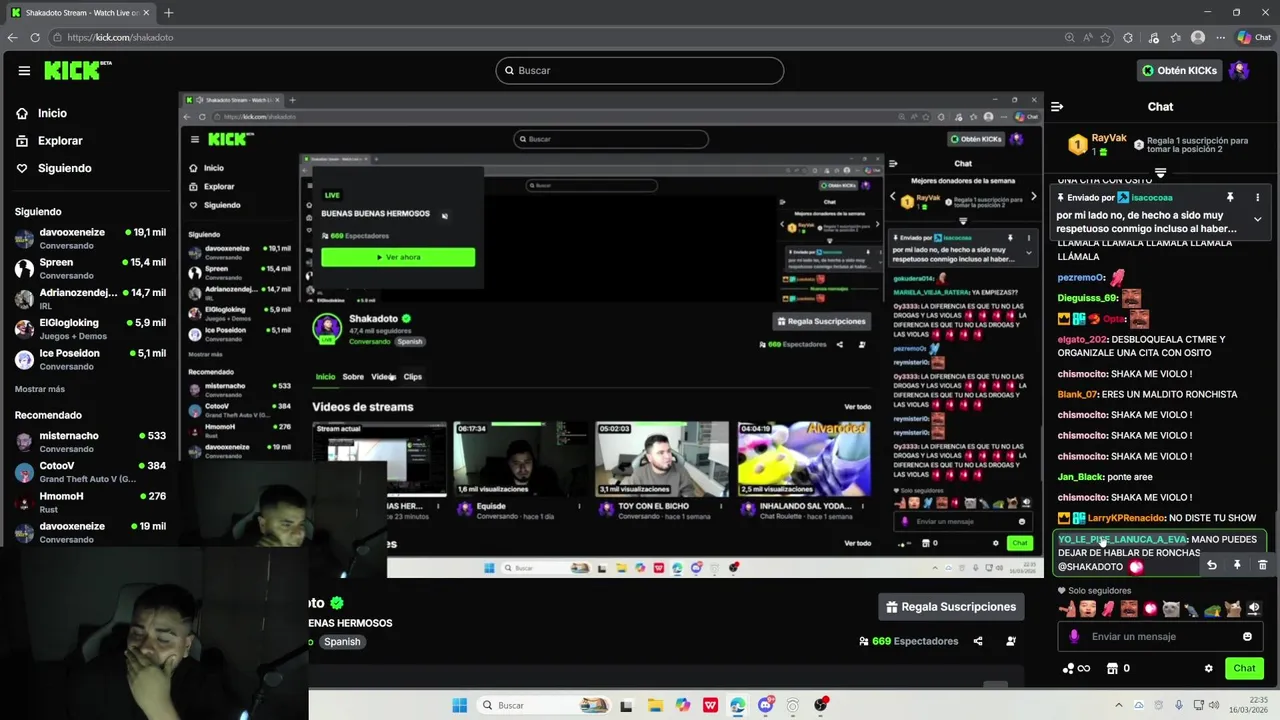Open Ice Poseidon channel in sidebar
This screenshot has height=720, width=1280.
pyautogui.click(x=90, y=359)
